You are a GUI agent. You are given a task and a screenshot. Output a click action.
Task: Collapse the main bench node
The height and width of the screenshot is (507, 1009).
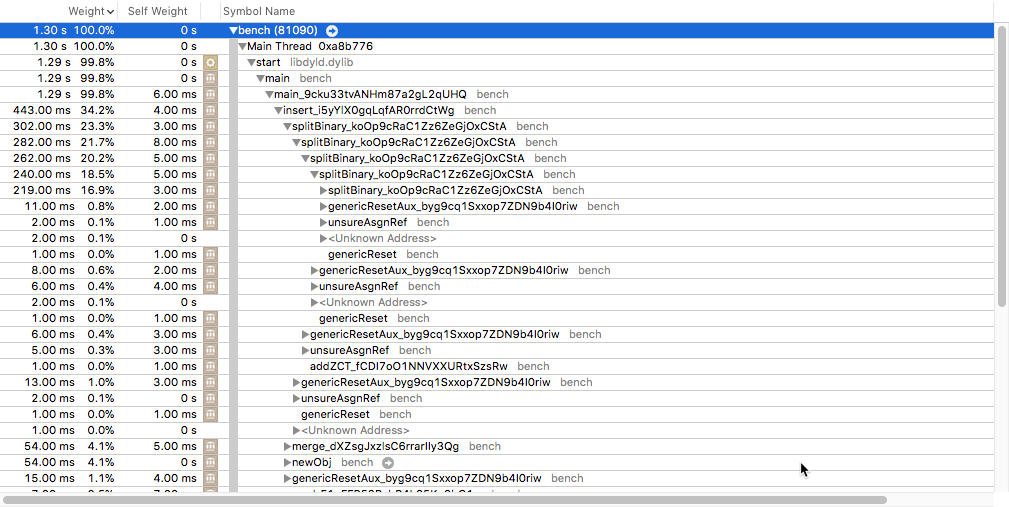(260, 78)
